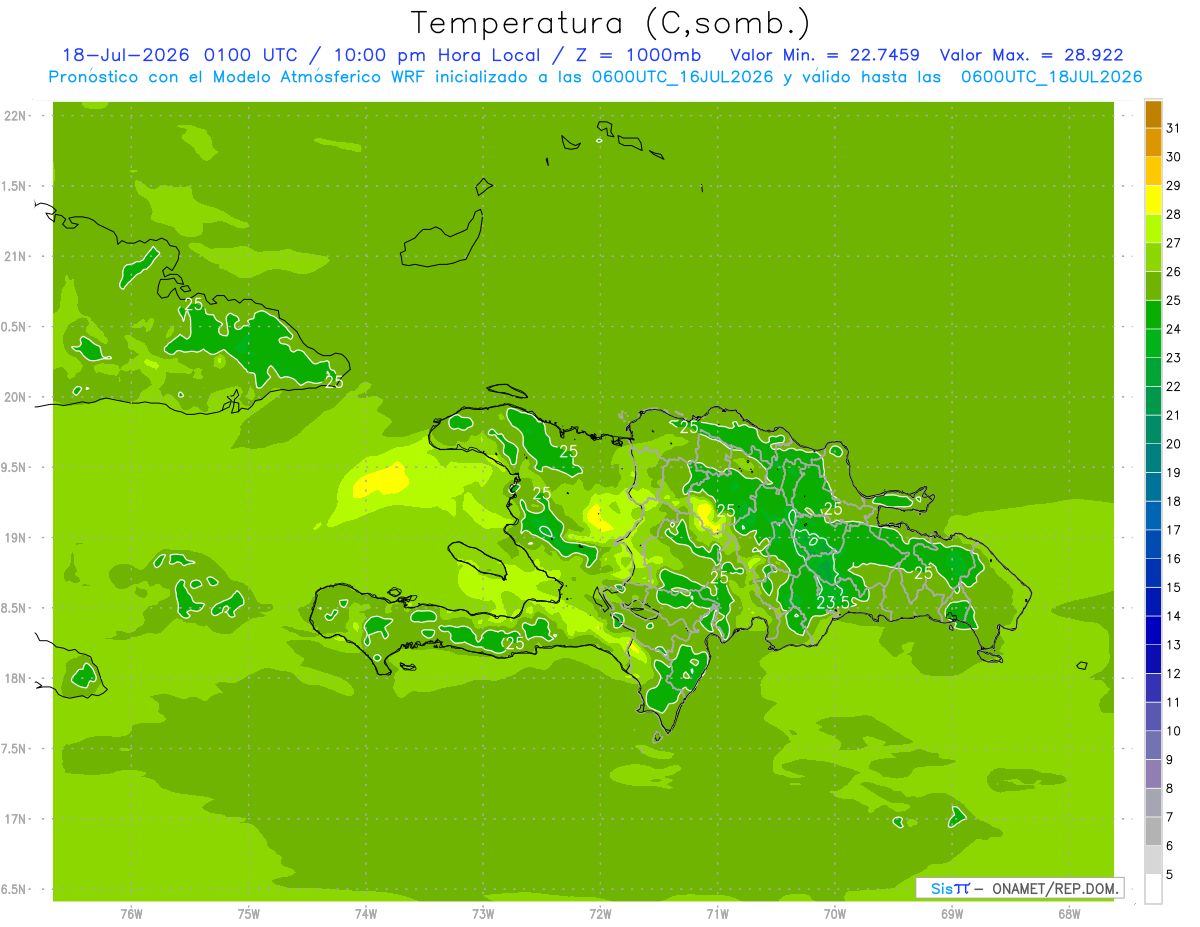Click the '17N' latitude axis label
This screenshot has height=927, width=1200.
16,819
